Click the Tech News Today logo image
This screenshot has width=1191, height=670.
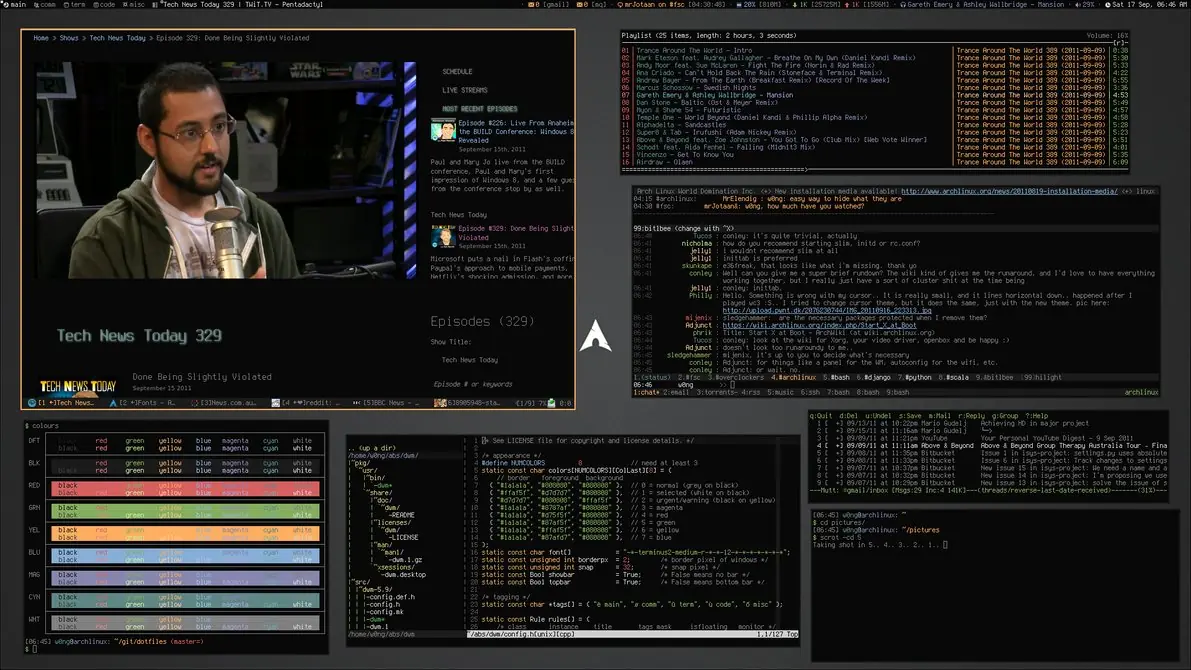coord(77,387)
